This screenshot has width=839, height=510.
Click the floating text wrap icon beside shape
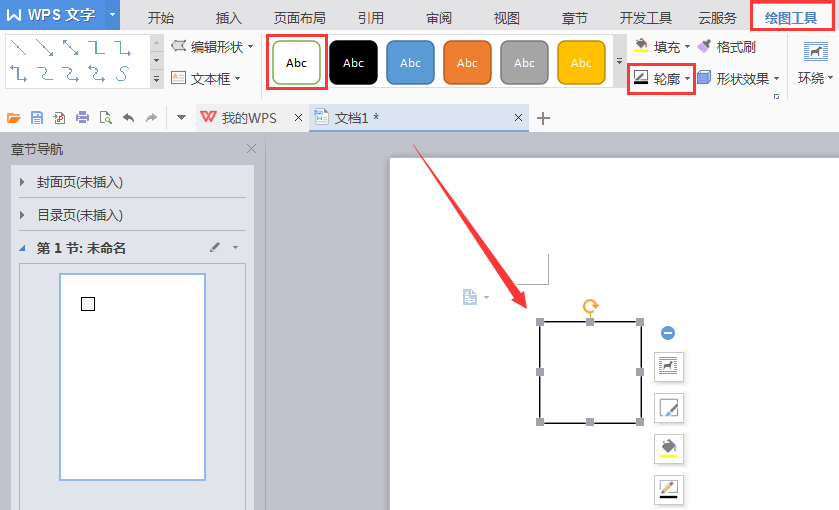pos(668,367)
